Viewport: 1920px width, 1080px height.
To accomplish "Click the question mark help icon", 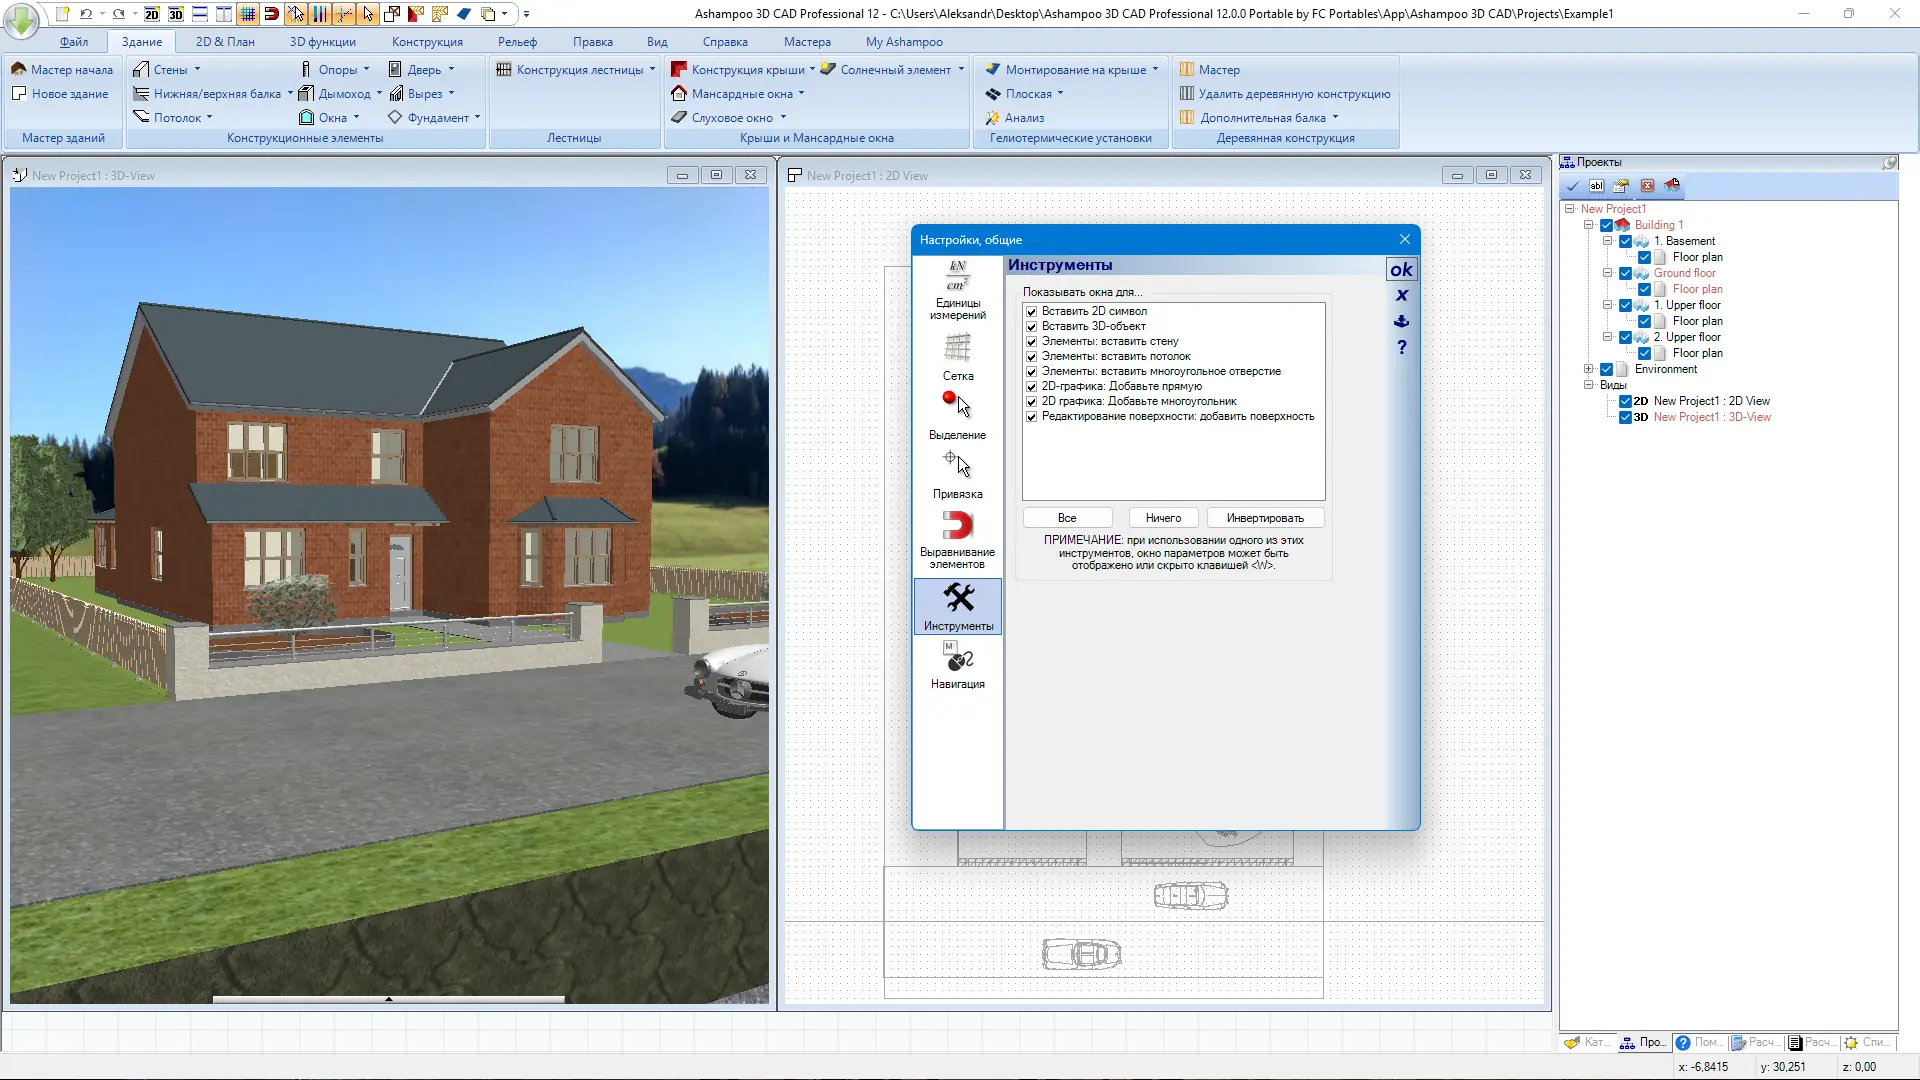I will point(1401,347).
